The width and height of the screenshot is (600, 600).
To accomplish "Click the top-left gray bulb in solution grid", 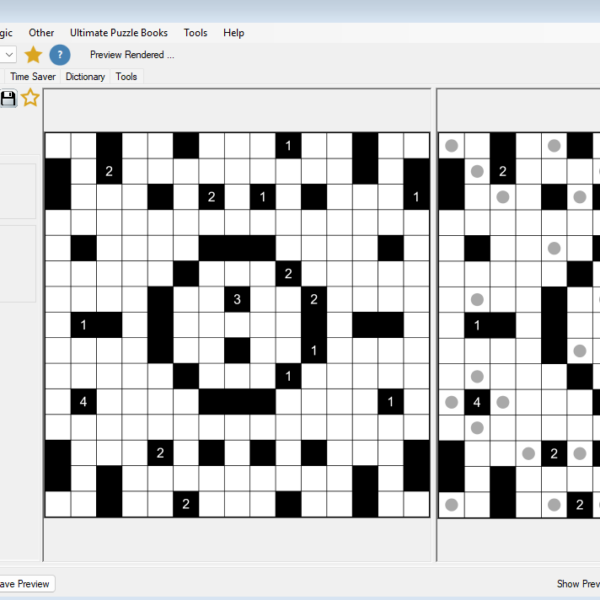I will (451, 146).
